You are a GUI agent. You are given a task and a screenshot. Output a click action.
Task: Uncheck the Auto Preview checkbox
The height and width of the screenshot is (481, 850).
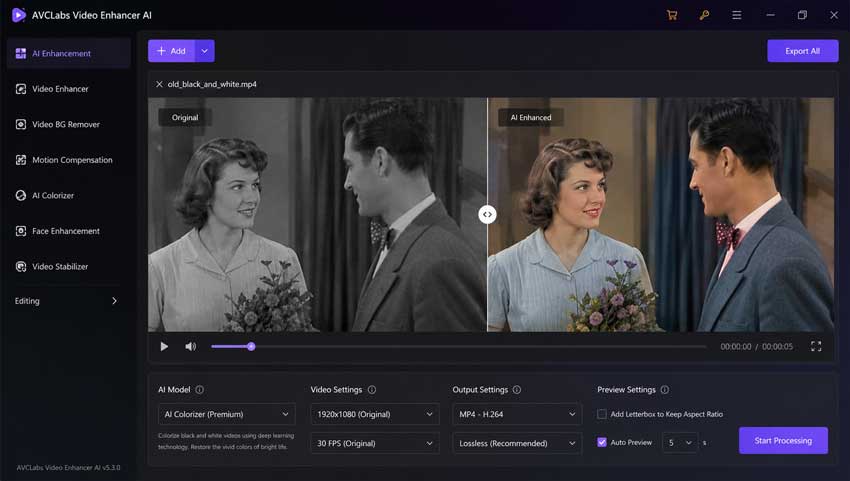(602, 442)
